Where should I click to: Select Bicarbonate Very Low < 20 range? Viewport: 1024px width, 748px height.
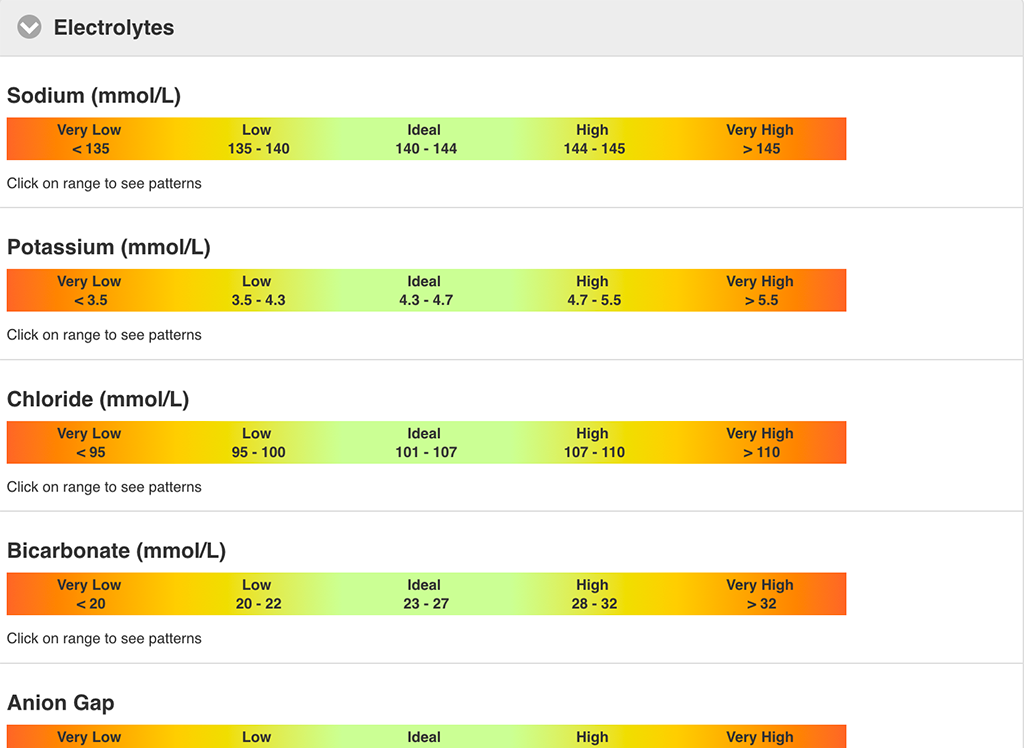(91, 594)
